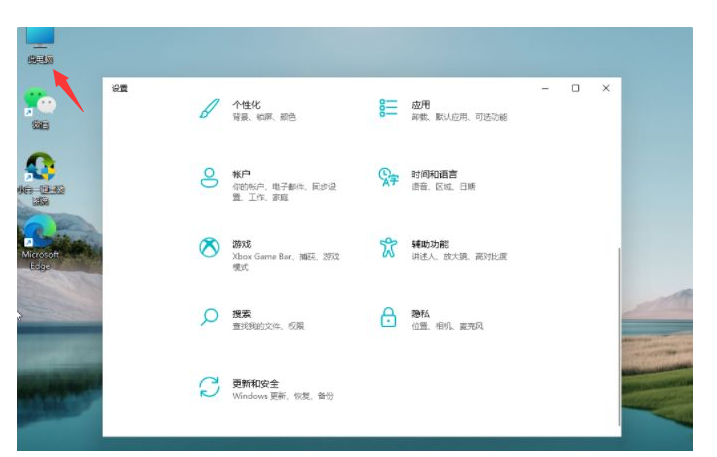Image resolution: width=717 pixels, height=457 pixels.
Task: Open the 时间和语言 text heading
Action: click(435, 174)
